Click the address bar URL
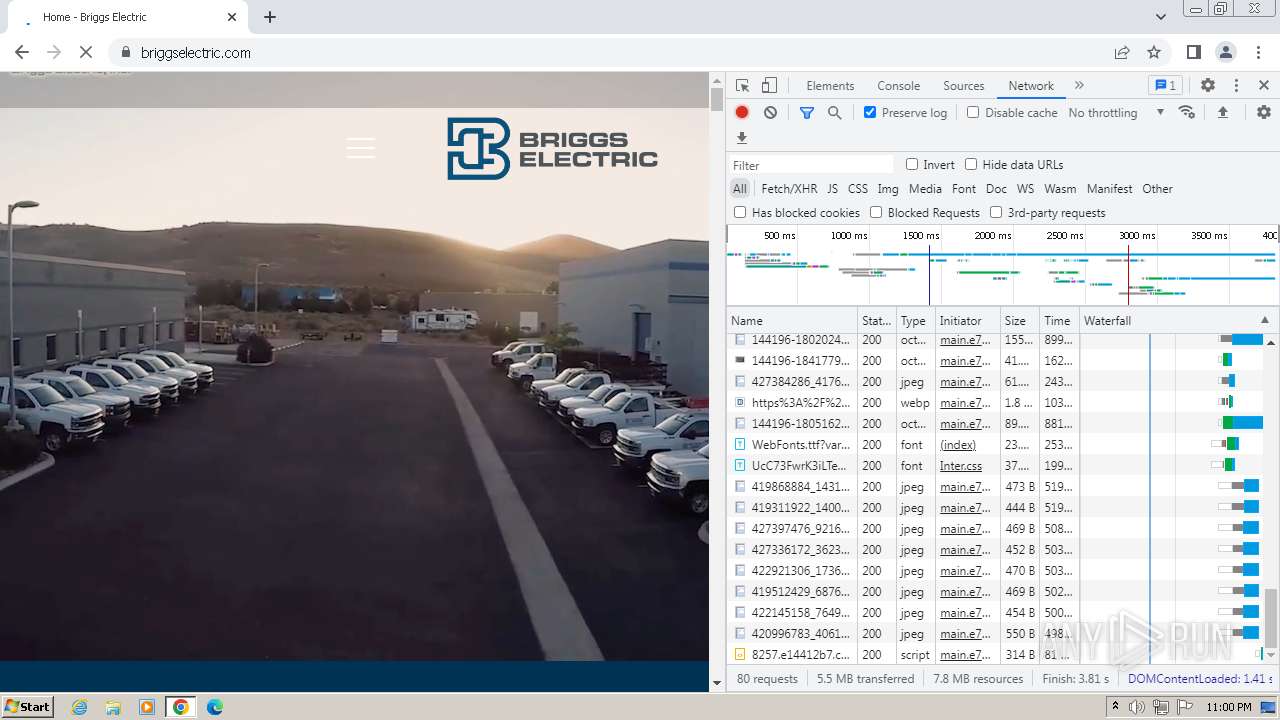Screen dimensions: 1280x720 pos(196,53)
